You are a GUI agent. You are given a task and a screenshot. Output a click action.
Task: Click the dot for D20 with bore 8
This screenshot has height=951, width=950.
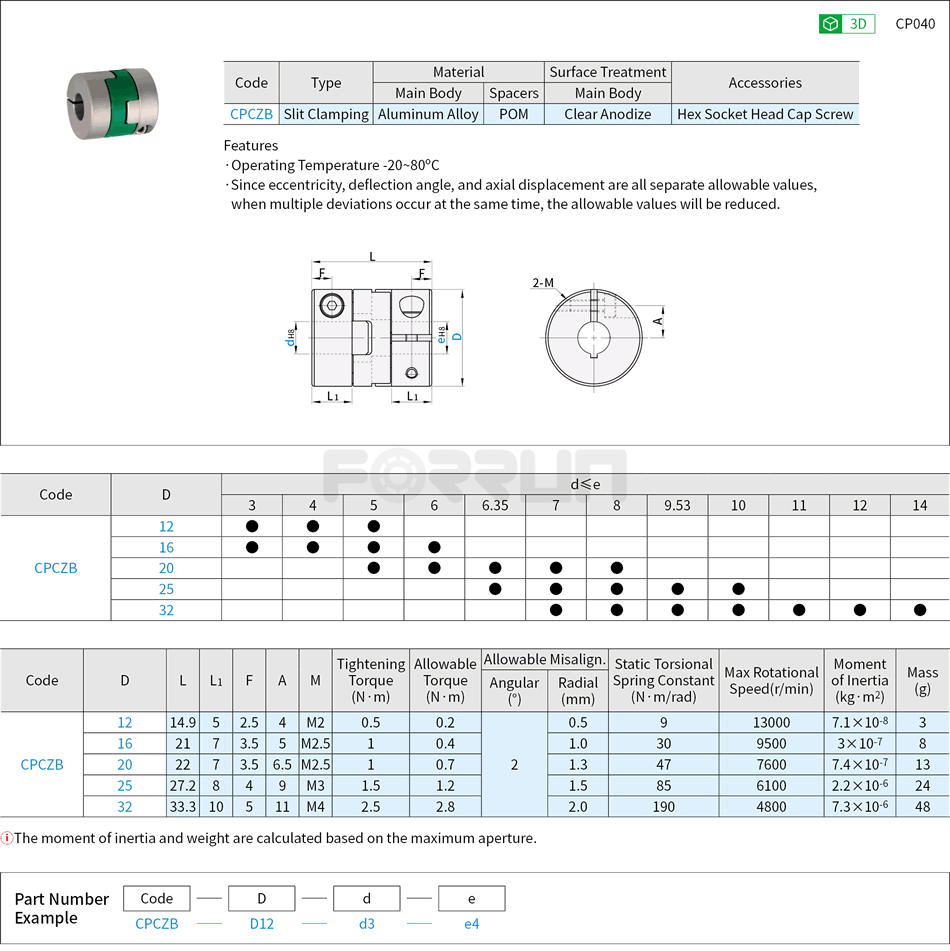pyautogui.click(x=617, y=568)
